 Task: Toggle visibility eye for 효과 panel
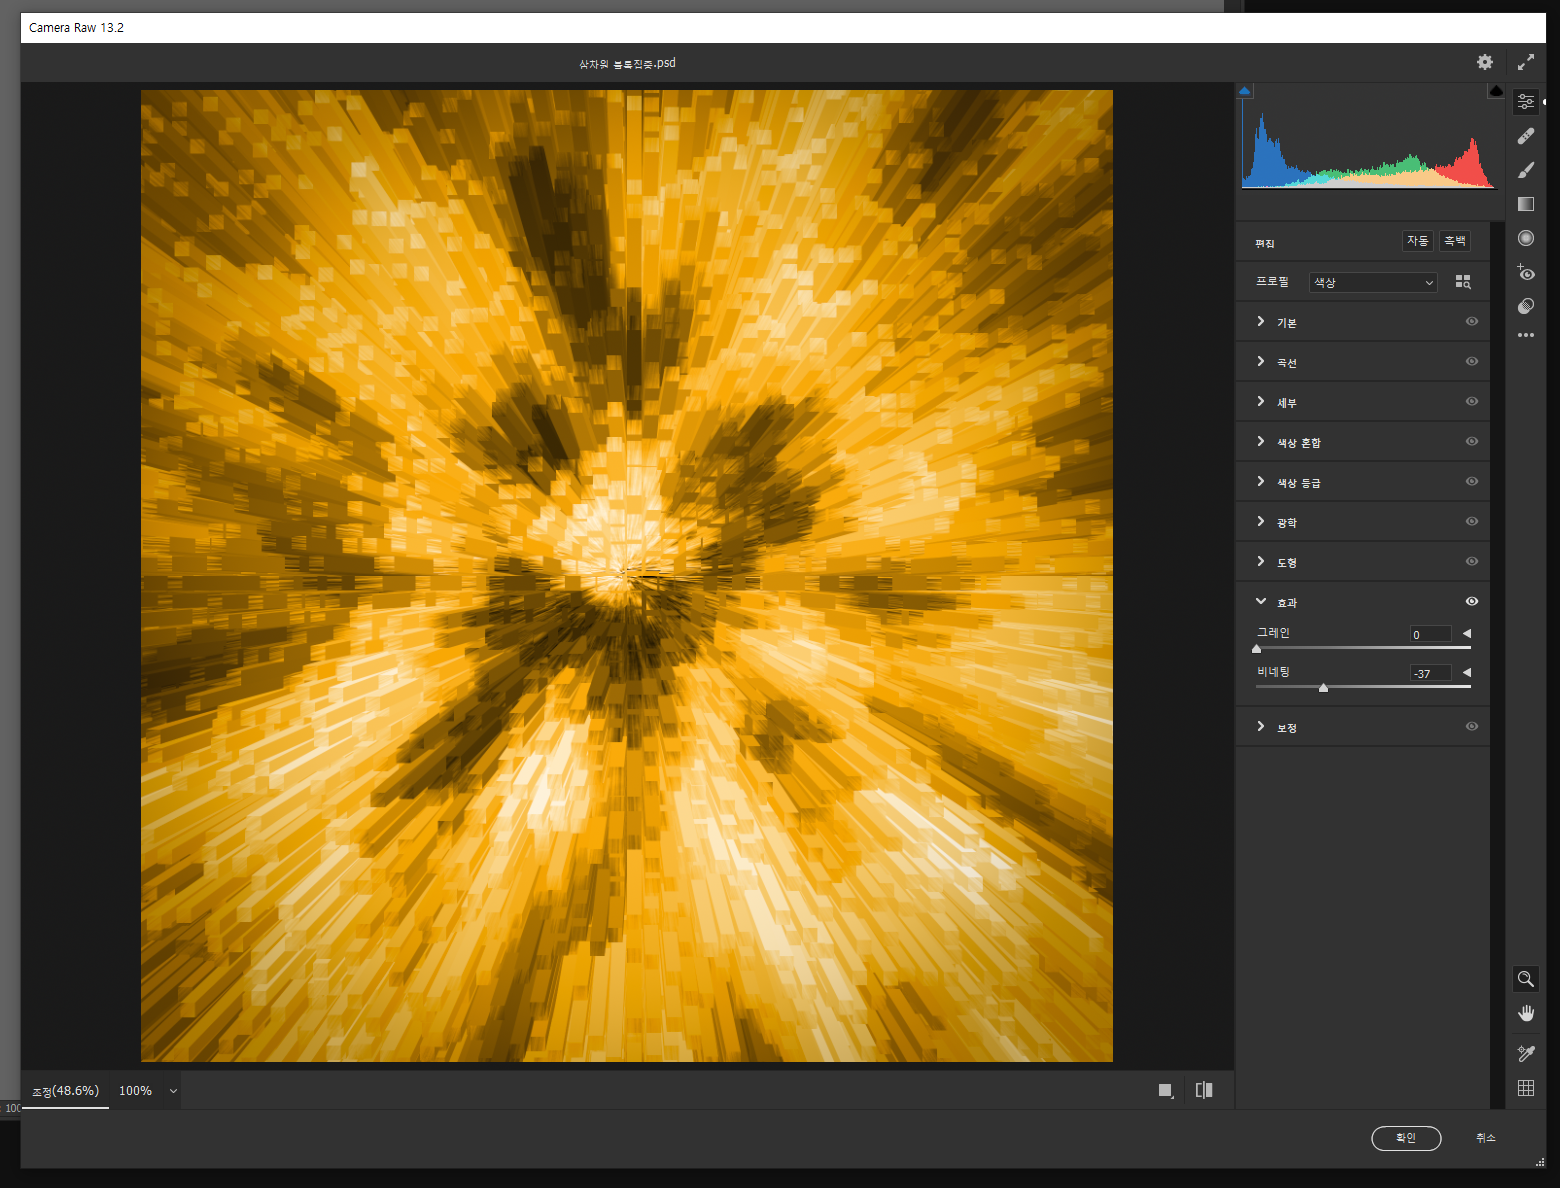pos(1472,601)
